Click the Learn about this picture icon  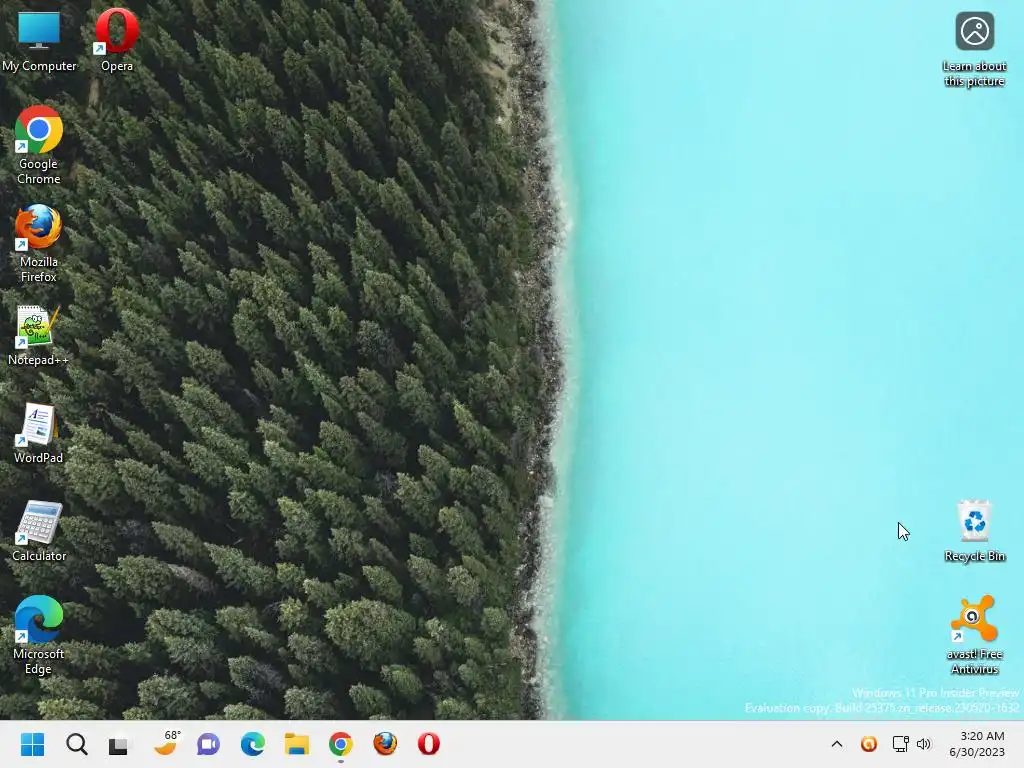(974, 49)
